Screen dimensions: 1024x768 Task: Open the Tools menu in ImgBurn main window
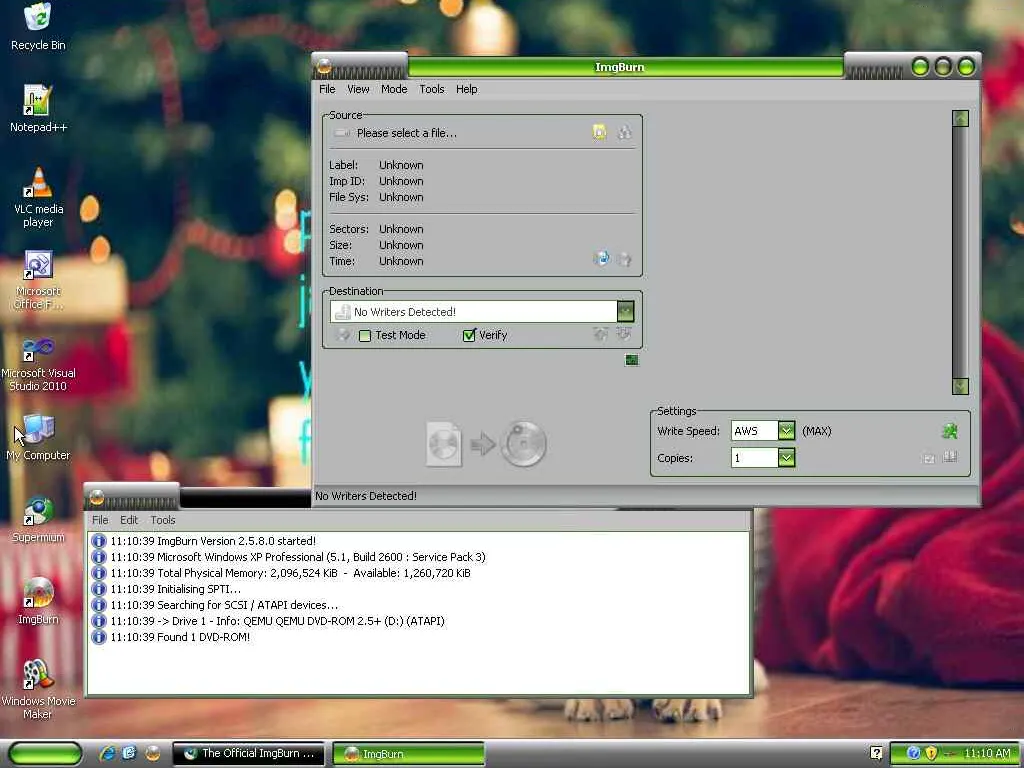pos(432,89)
